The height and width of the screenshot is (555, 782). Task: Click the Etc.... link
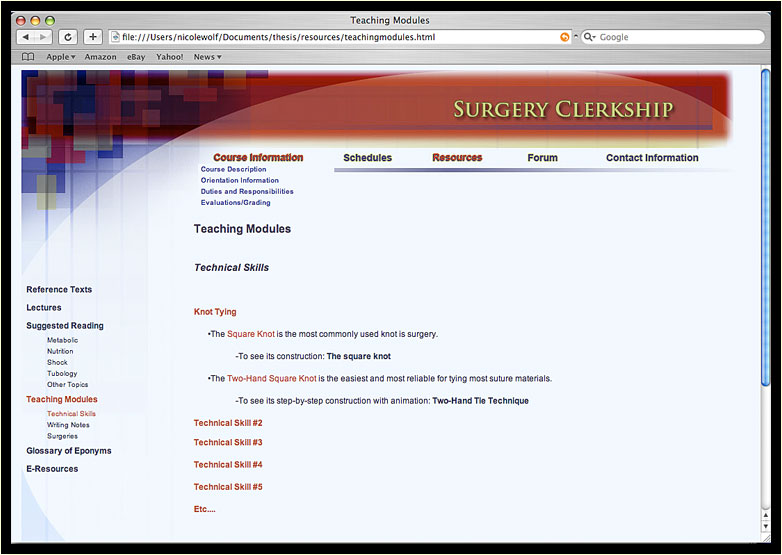coord(204,509)
